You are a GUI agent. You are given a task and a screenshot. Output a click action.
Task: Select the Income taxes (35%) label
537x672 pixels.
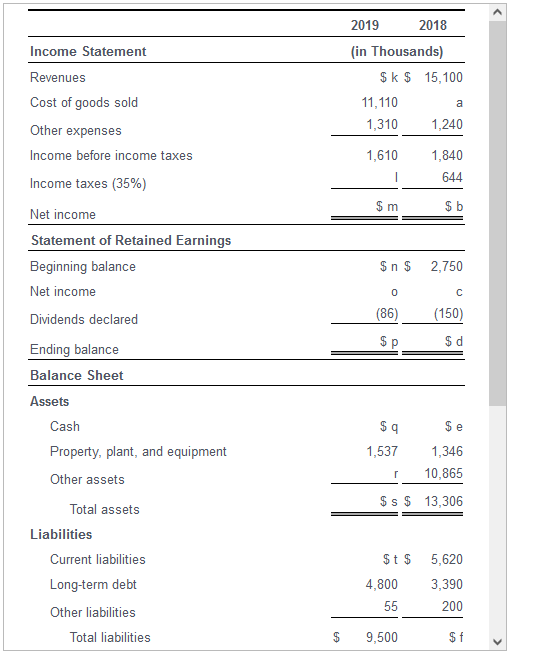(x=88, y=183)
